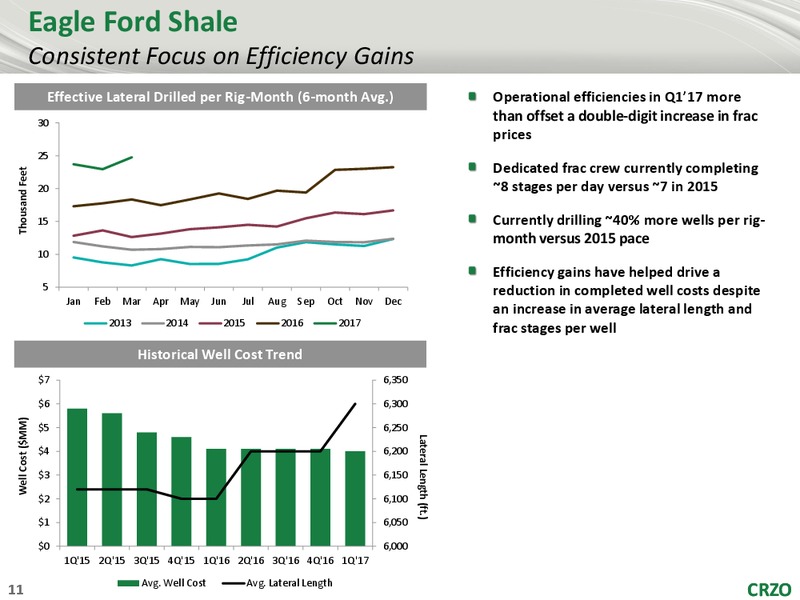Screen dimensions: 800x600
Task: Click the green bullet beside 'Dedicated frac crew'
Action: 472,167
